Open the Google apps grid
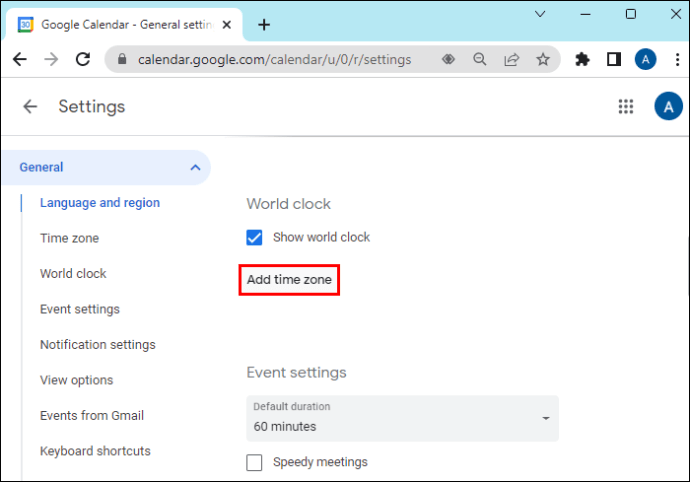This screenshot has width=690, height=482. (x=627, y=106)
